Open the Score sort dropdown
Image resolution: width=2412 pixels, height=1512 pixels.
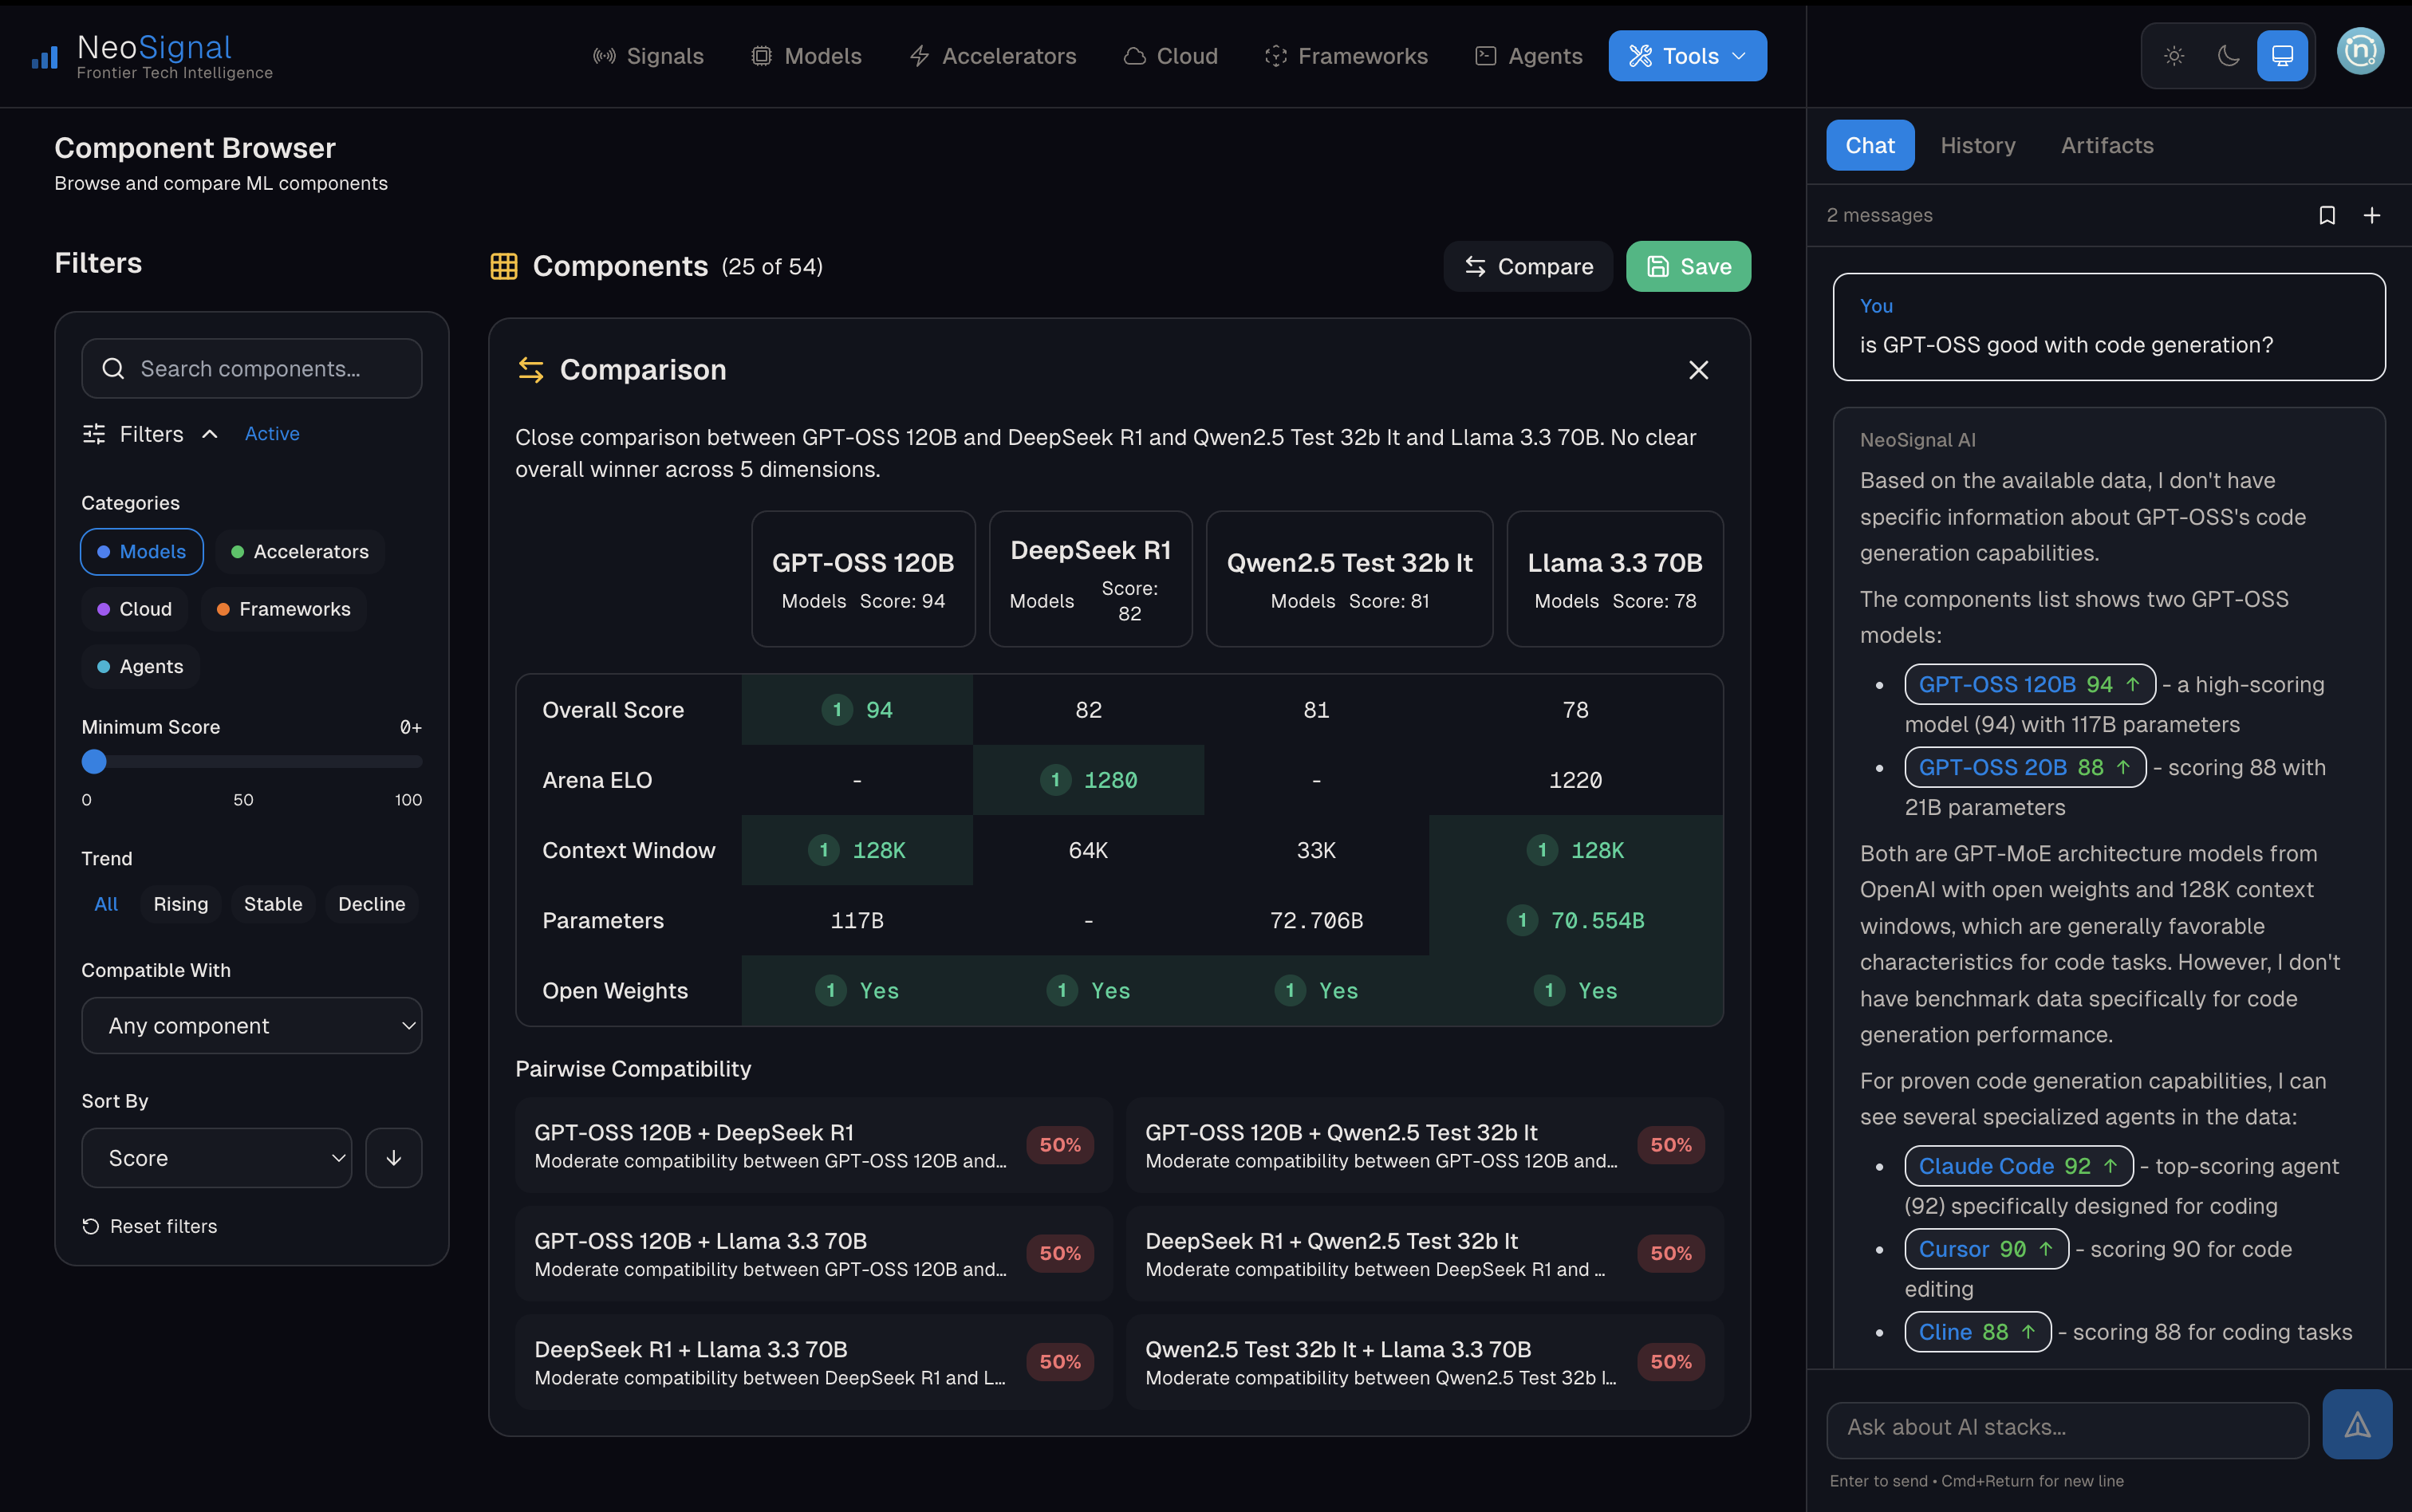tap(216, 1157)
